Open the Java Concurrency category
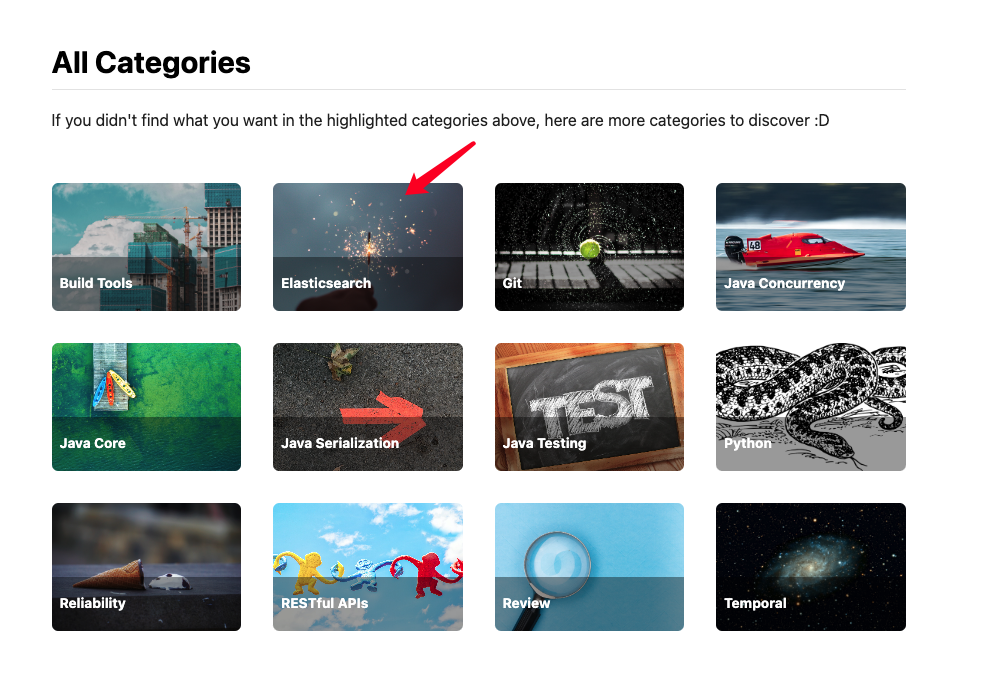990x673 pixels. [811, 247]
